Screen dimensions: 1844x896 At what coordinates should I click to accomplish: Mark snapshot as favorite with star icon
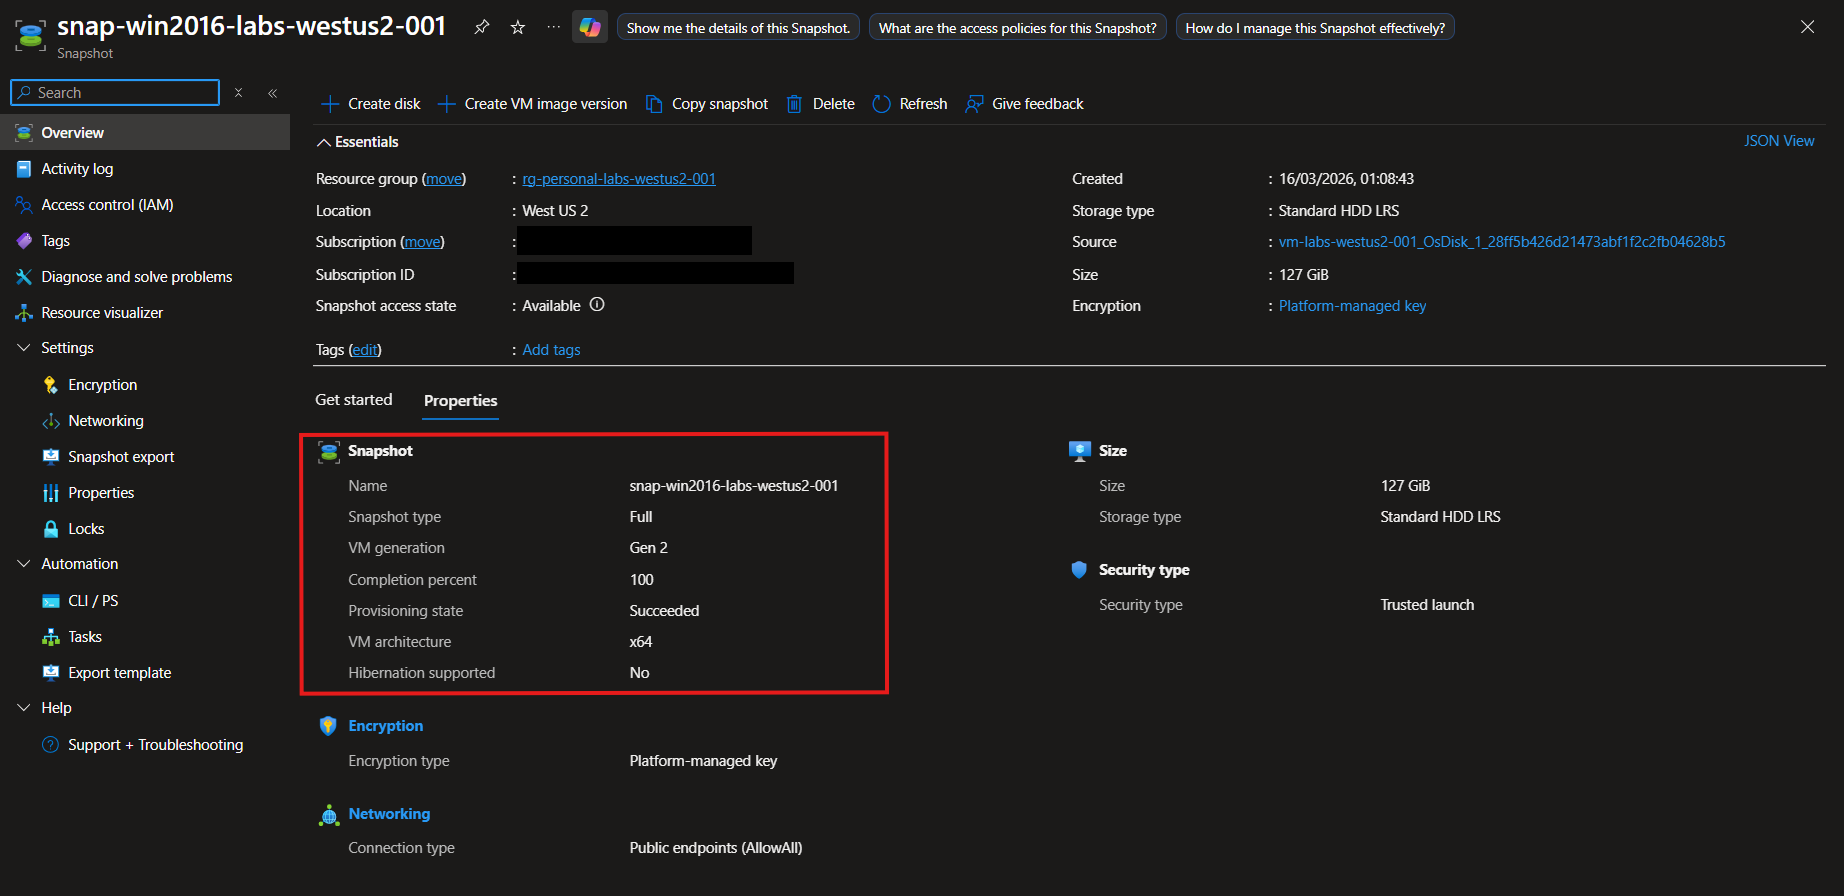[x=518, y=27]
